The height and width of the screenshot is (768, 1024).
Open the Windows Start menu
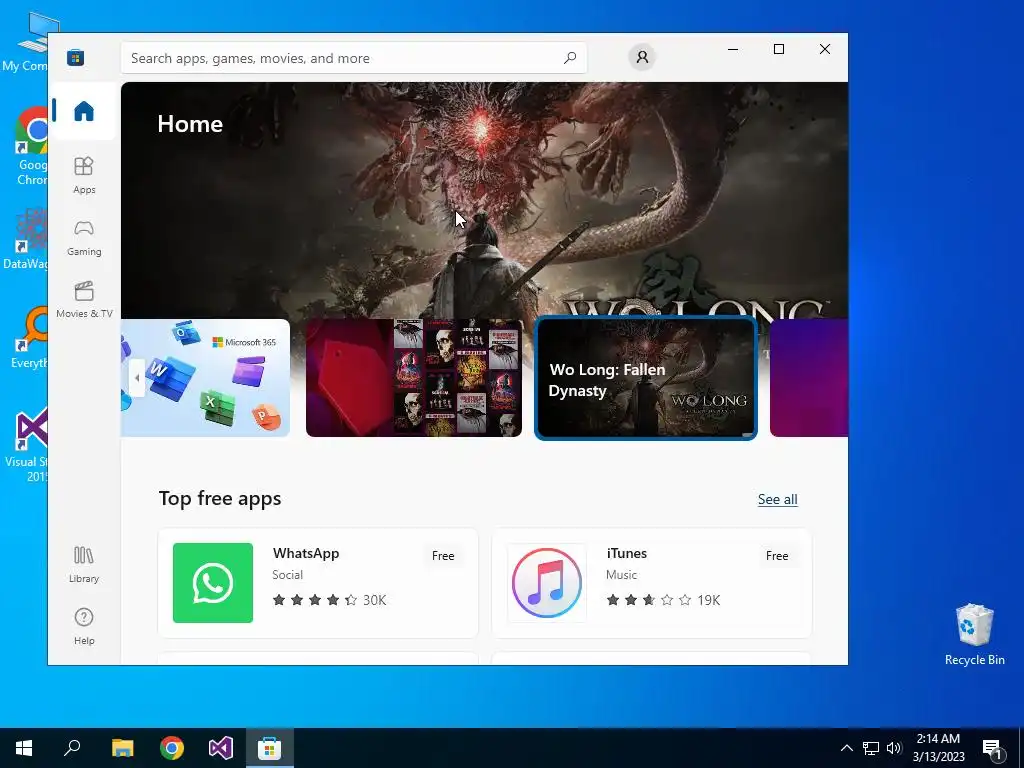pyautogui.click(x=24, y=748)
